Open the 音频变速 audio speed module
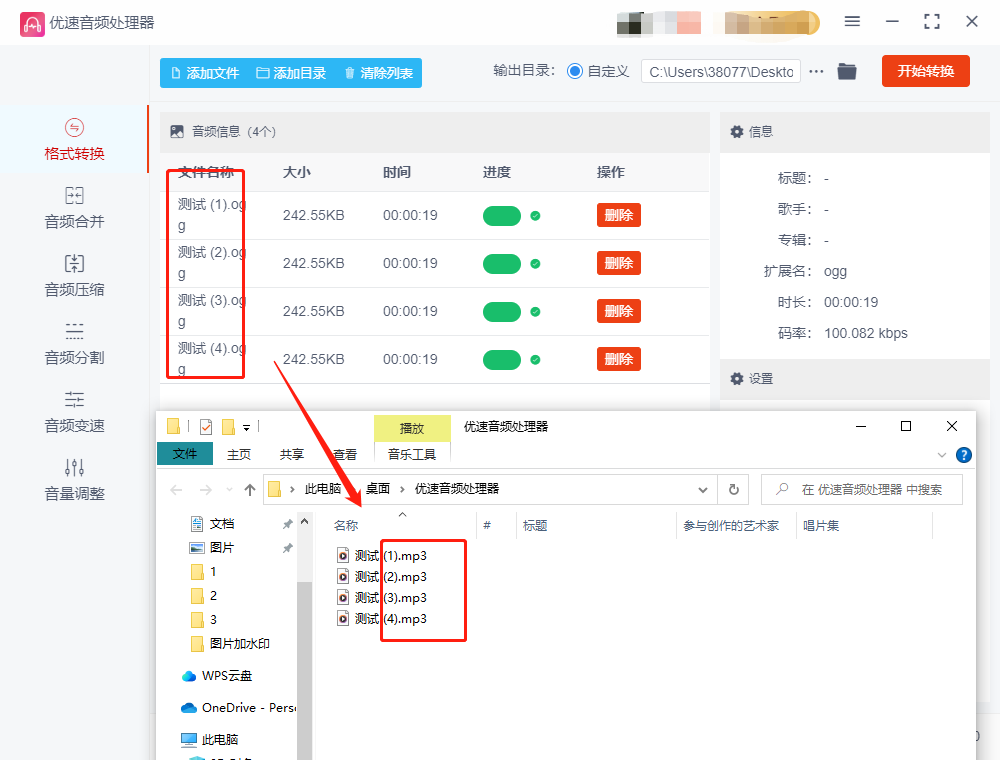The image size is (1000, 760). (74, 413)
